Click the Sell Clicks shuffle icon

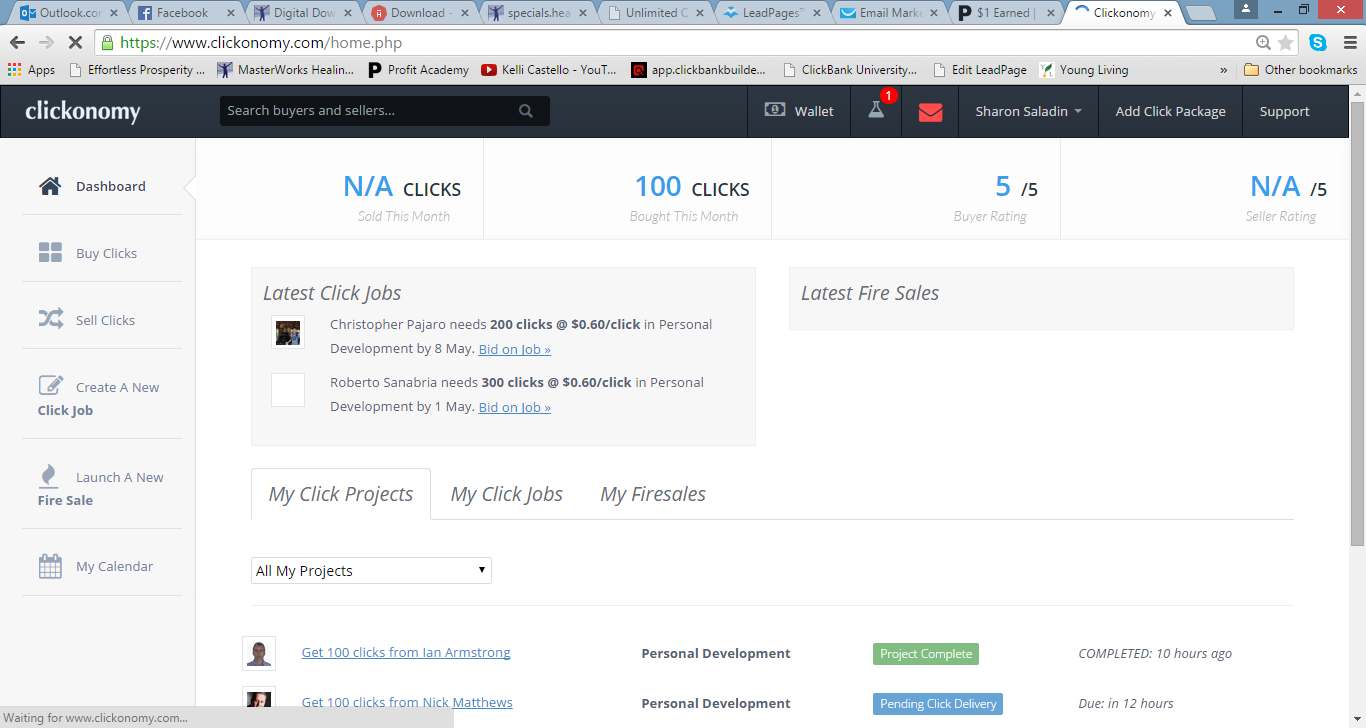coord(50,319)
